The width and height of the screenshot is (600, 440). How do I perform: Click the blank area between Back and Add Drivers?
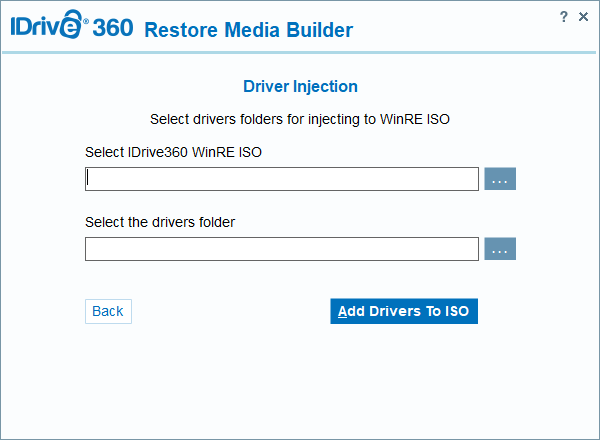tap(230, 311)
